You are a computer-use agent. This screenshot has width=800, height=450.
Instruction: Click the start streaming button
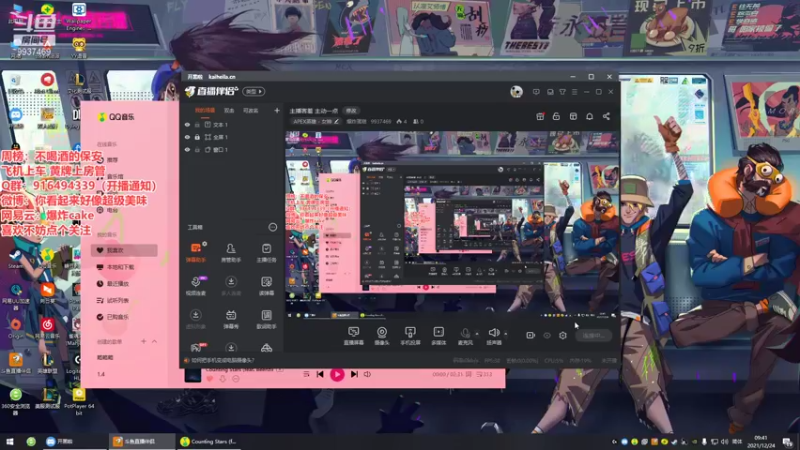tap(594, 335)
